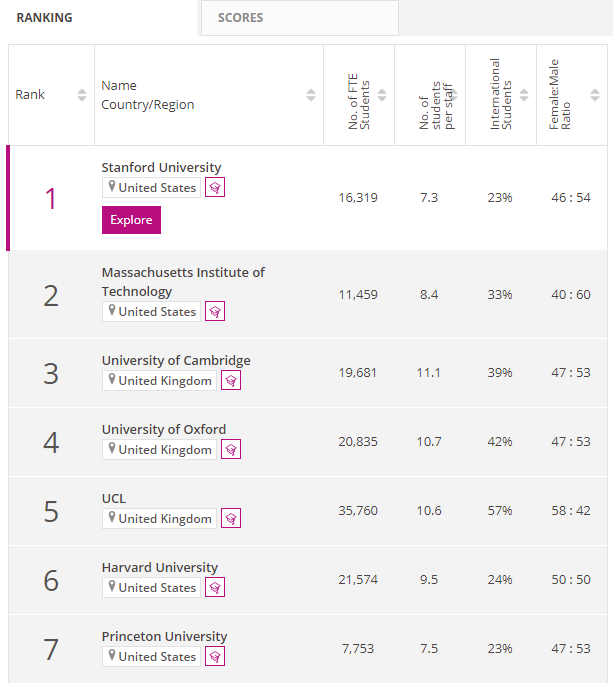Image resolution: width=613 pixels, height=683 pixels.
Task: Sort by Female:Male Ratio column
Action: (x=595, y=95)
